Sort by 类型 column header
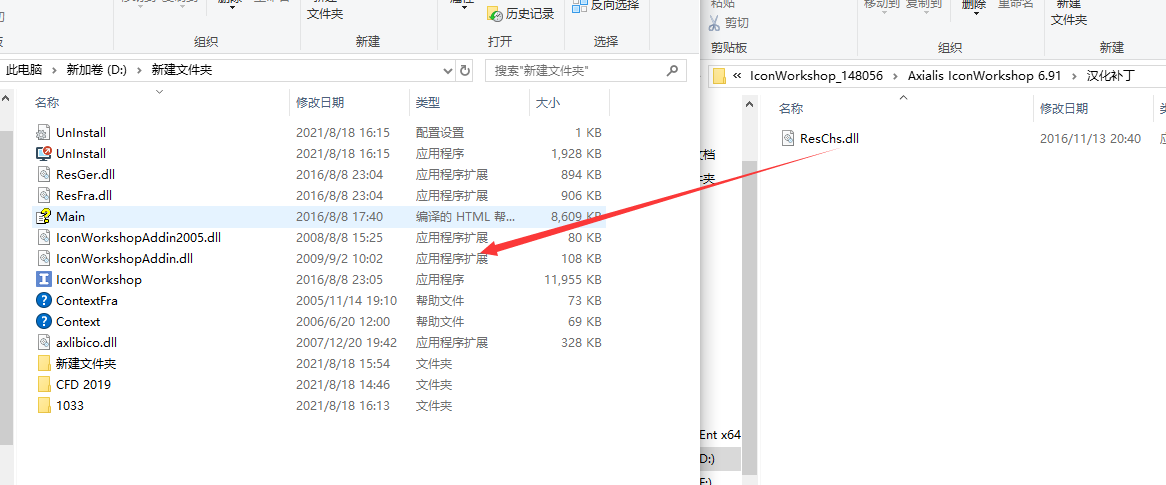The height and width of the screenshot is (485, 1166). coord(428,103)
